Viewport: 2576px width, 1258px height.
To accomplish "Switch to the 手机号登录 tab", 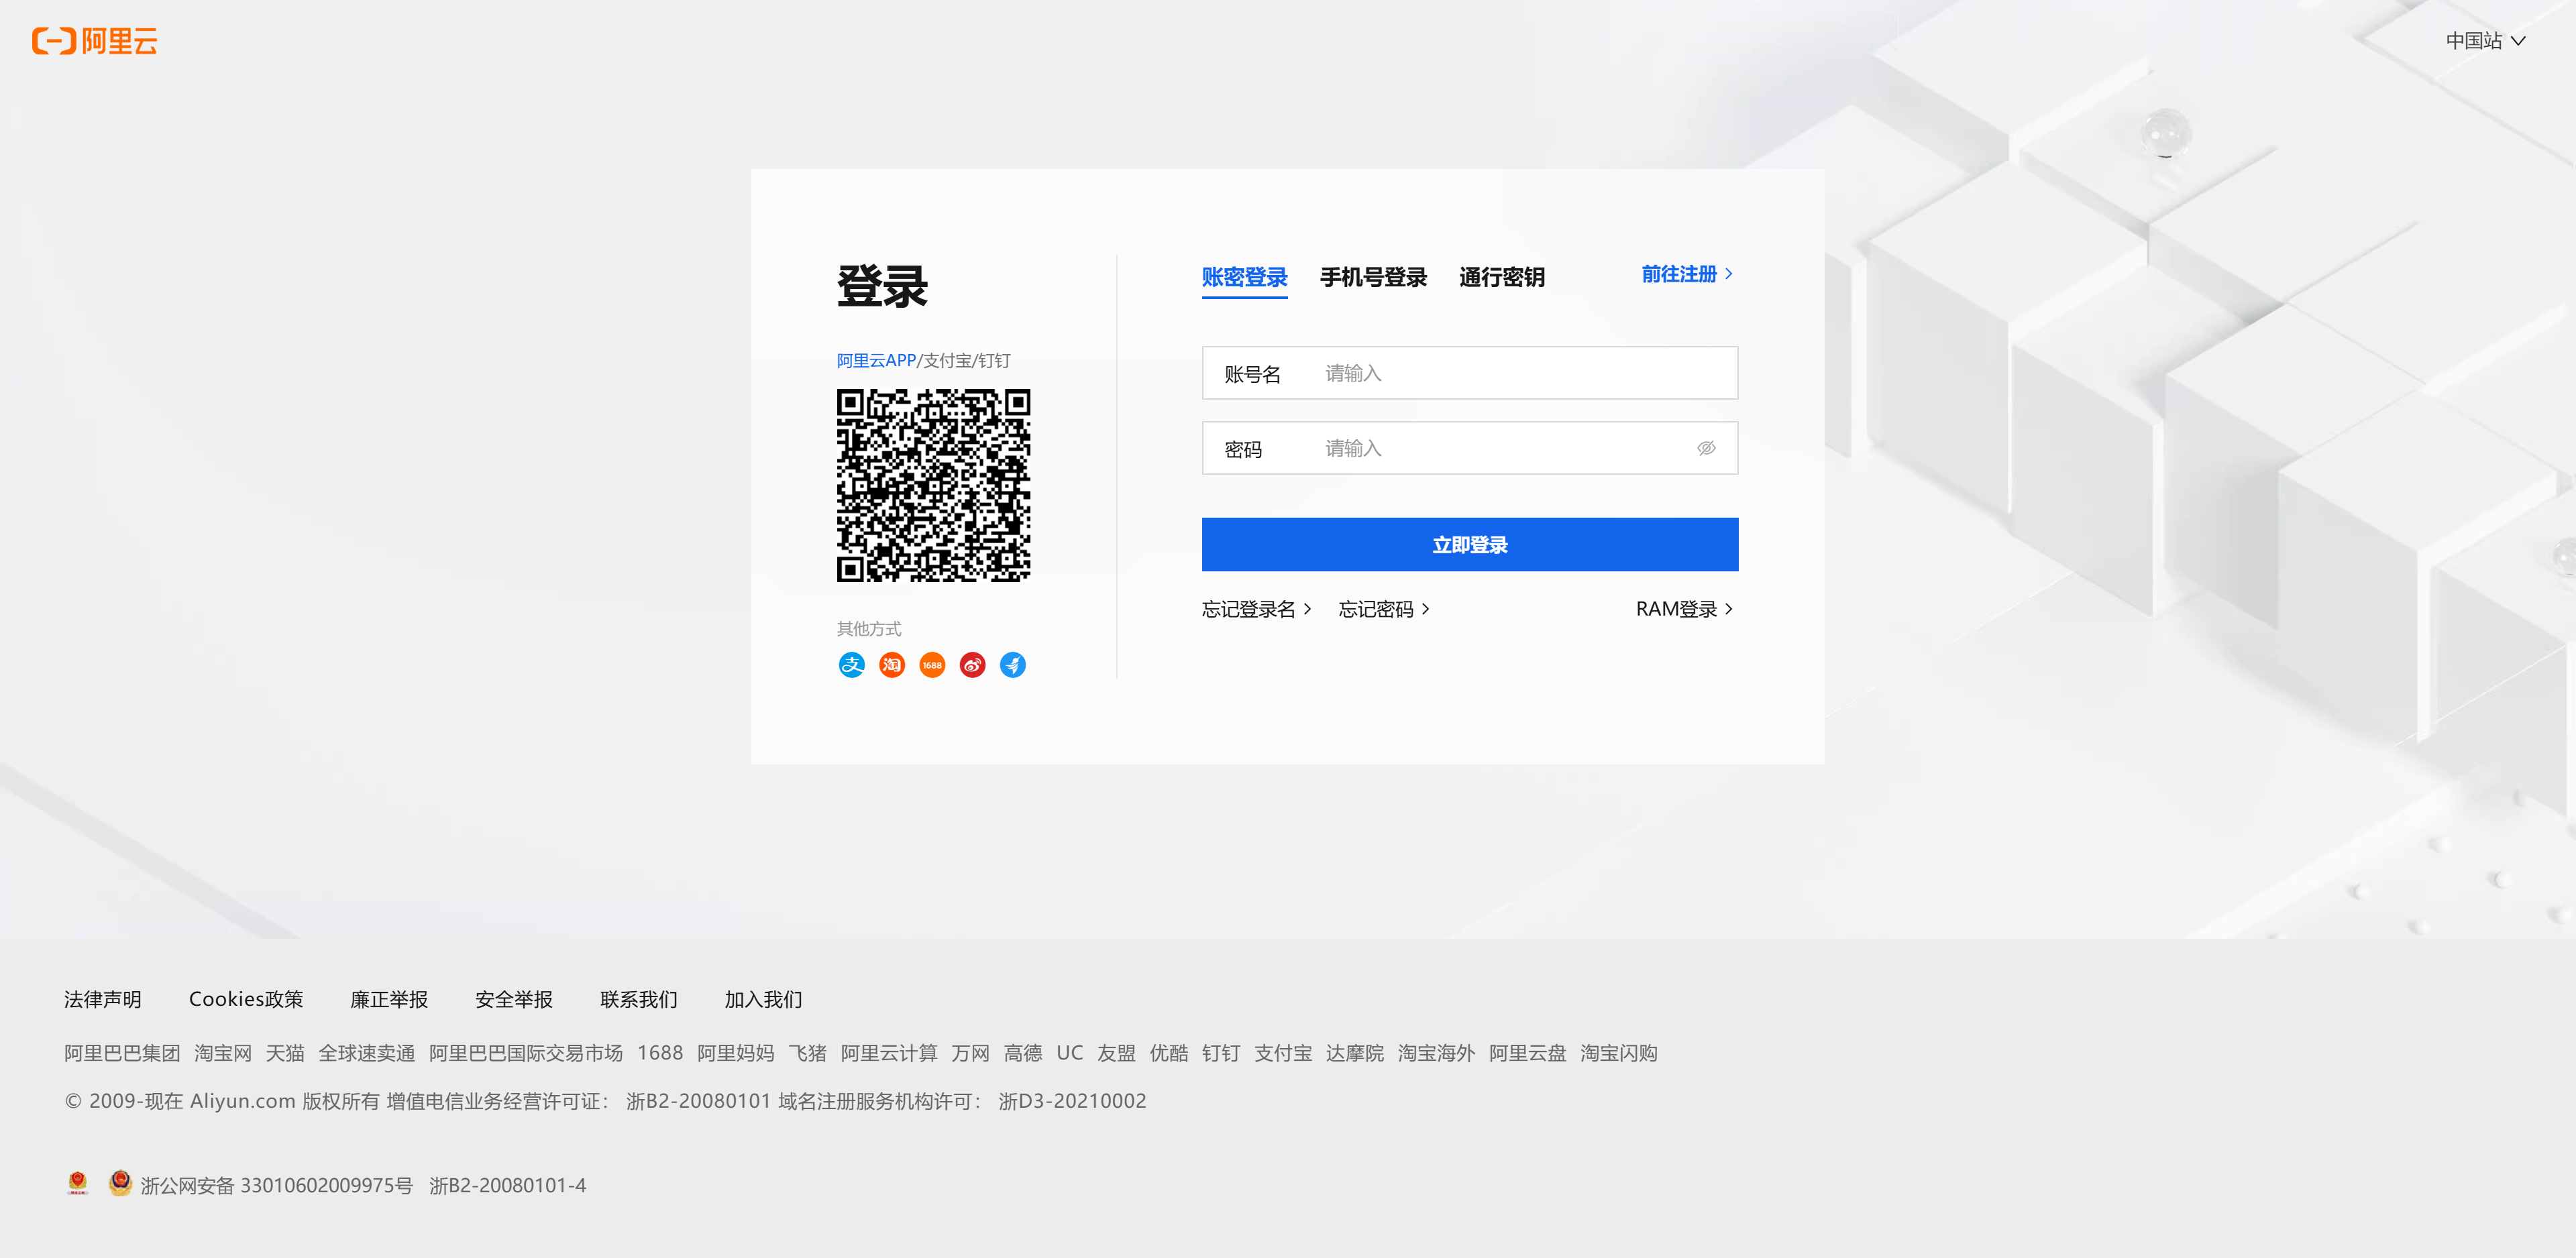I will 1372,277.
